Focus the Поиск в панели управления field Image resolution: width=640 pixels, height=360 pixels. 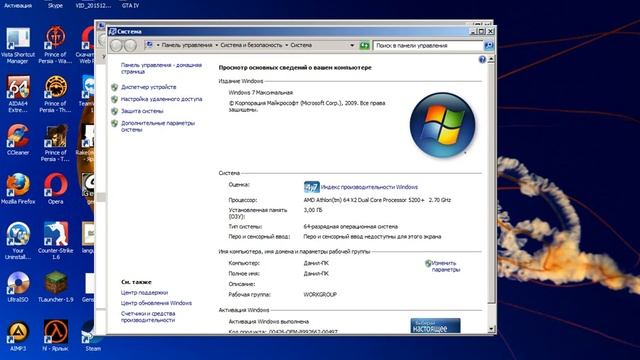point(428,45)
